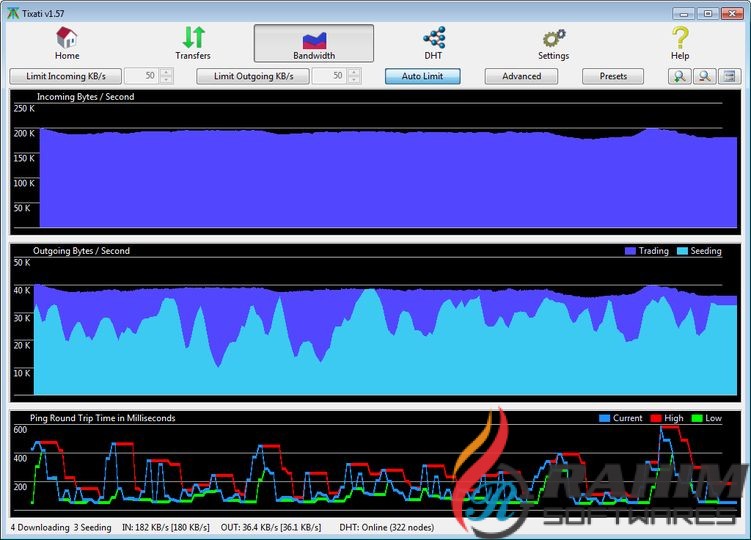Click the zoom out magnifier icon
Viewport: 751px width, 540px height.
click(704, 76)
